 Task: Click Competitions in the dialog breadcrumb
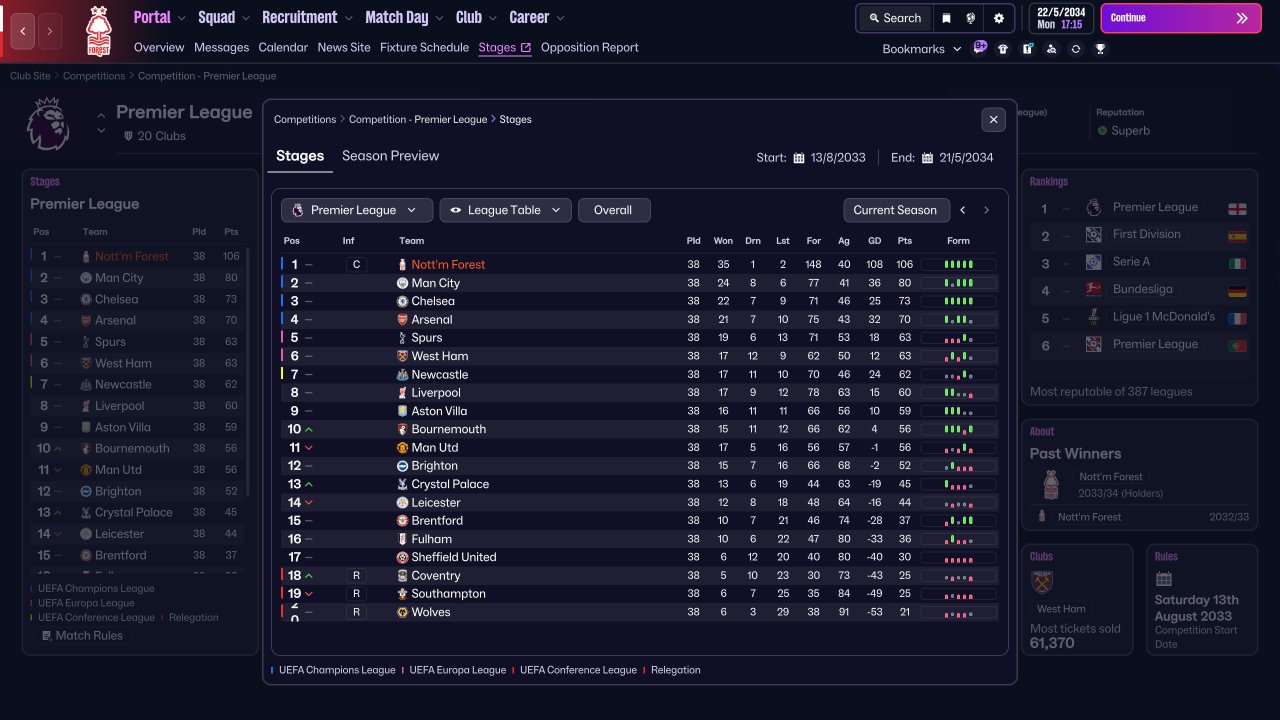pos(305,119)
